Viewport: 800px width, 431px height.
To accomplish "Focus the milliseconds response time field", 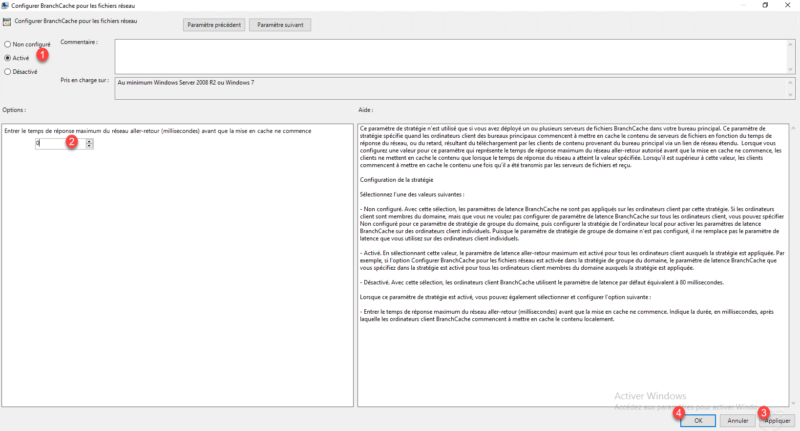I will pyautogui.click(x=60, y=143).
